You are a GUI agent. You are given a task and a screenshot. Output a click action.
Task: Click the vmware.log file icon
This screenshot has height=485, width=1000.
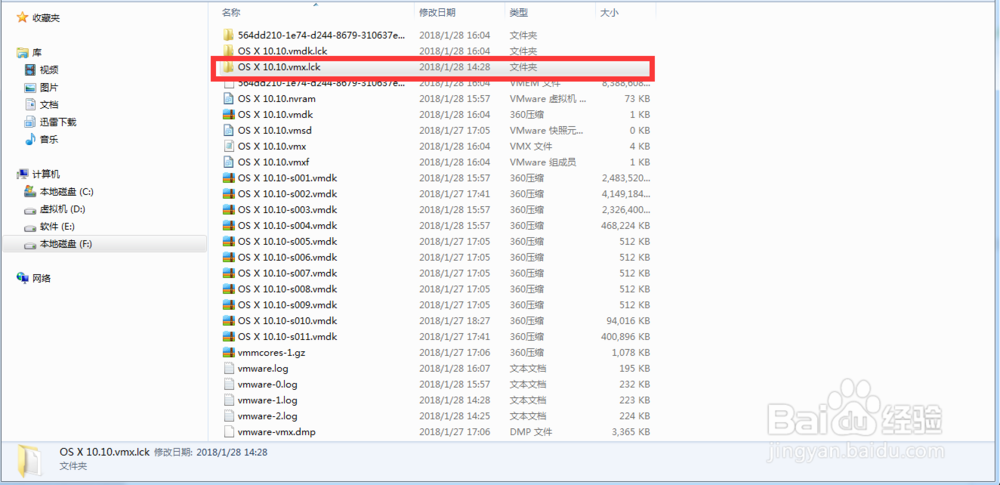click(x=228, y=368)
